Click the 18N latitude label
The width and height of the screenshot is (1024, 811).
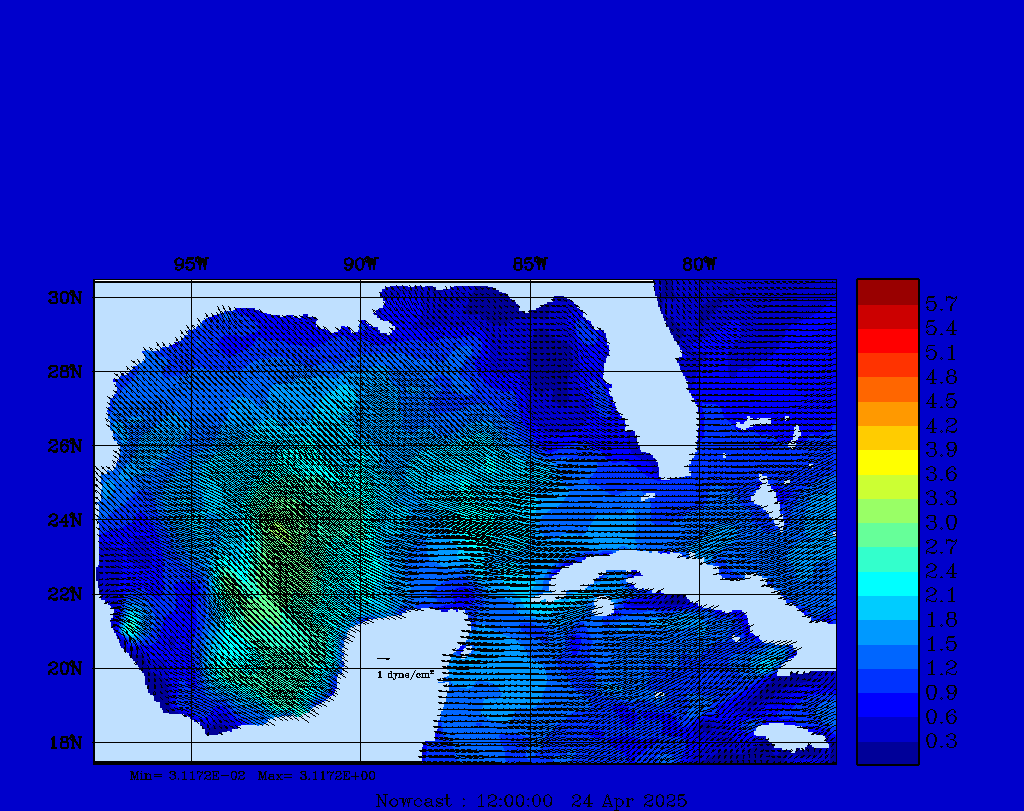point(64,742)
